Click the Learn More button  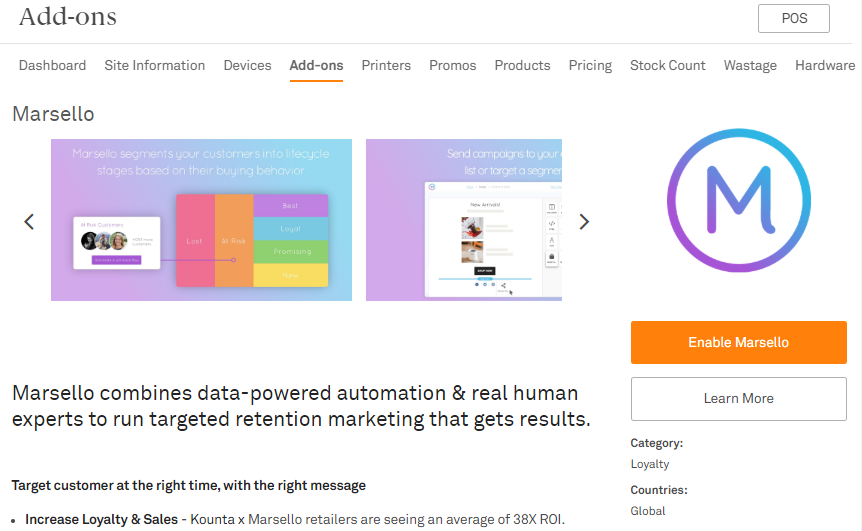point(738,399)
